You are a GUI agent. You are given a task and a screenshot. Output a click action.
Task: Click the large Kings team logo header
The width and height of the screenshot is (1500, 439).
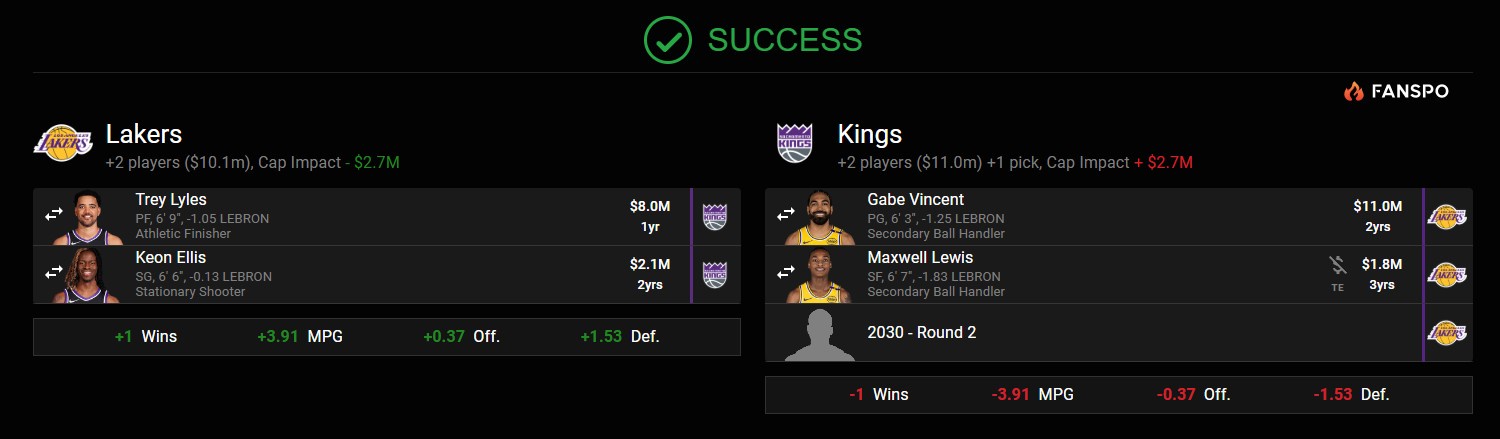795,144
